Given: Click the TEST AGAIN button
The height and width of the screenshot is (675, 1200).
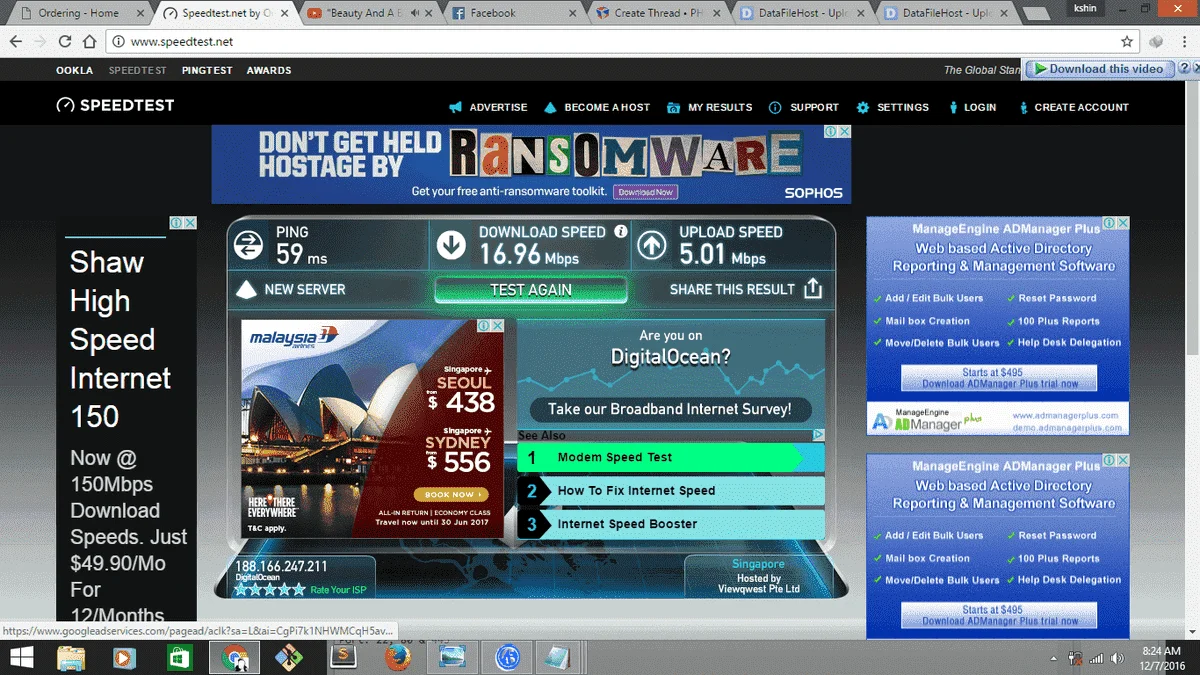Looking at the screenshot, I should click(531, 290).
